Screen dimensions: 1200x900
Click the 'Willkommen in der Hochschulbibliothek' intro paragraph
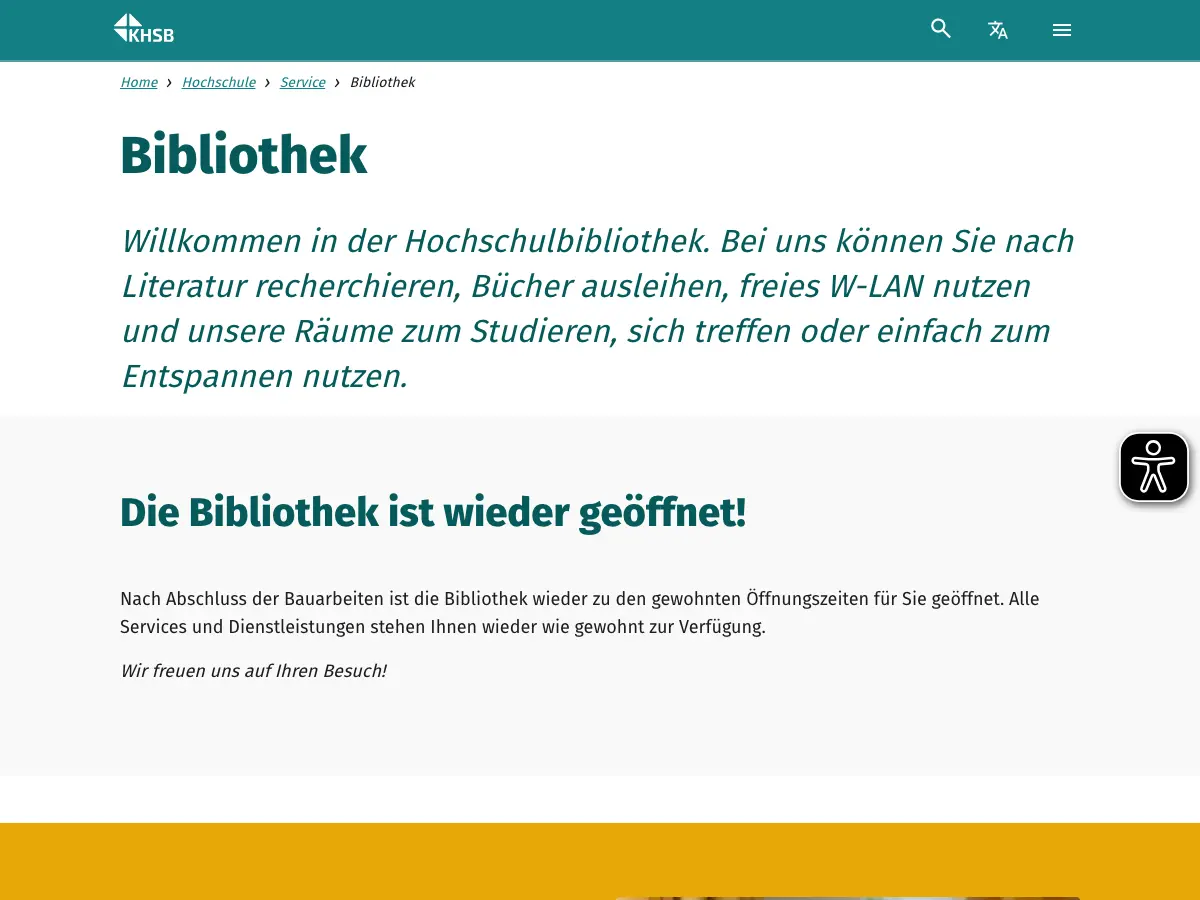pos(598,309)
